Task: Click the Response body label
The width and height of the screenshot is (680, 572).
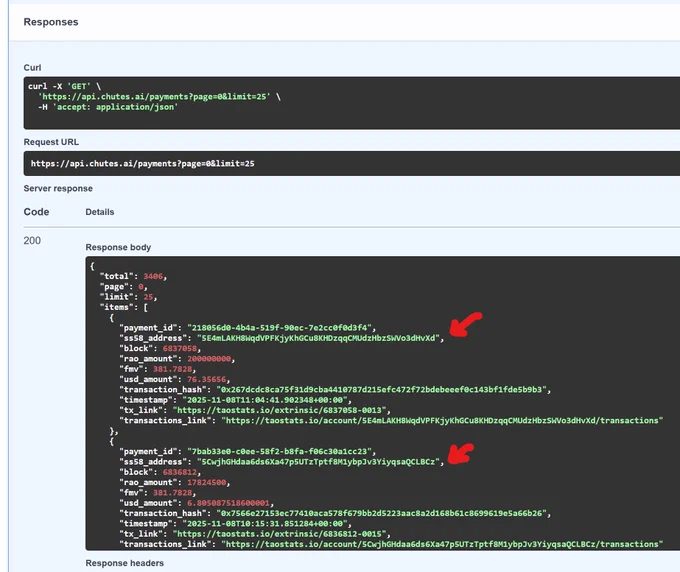Action: 118,247
